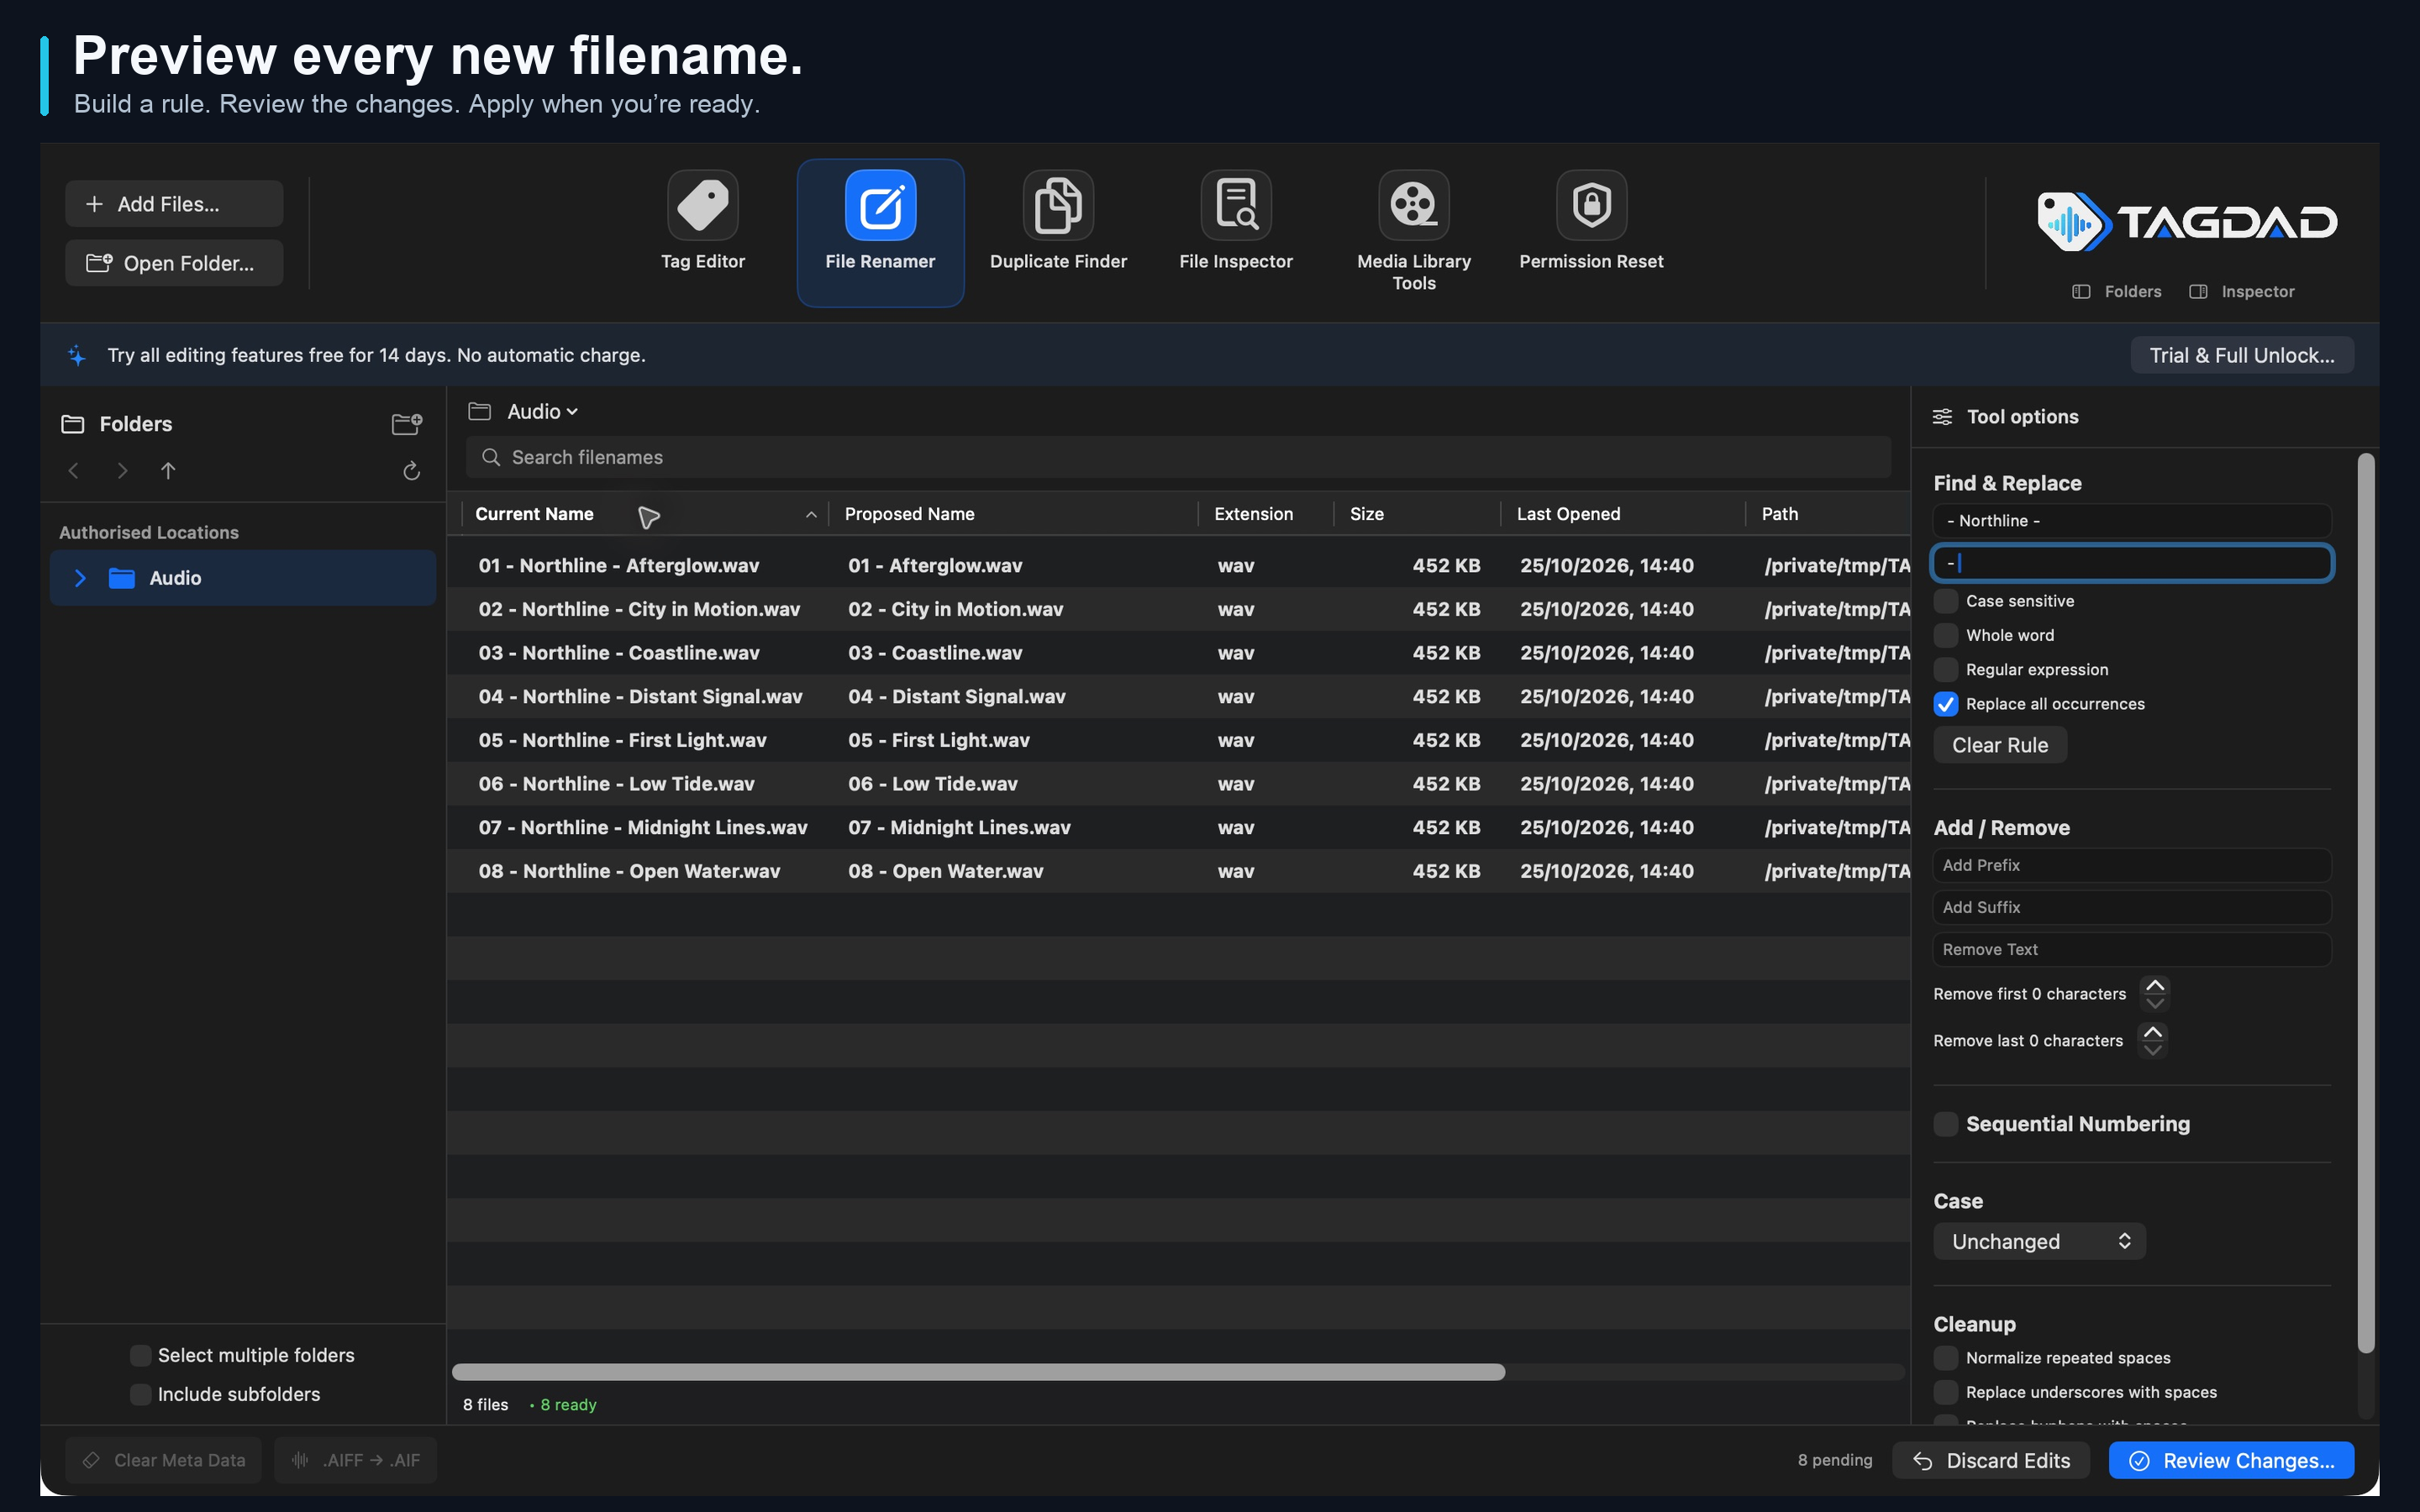Increase Remove last characters stepper

(2153, 1032)
